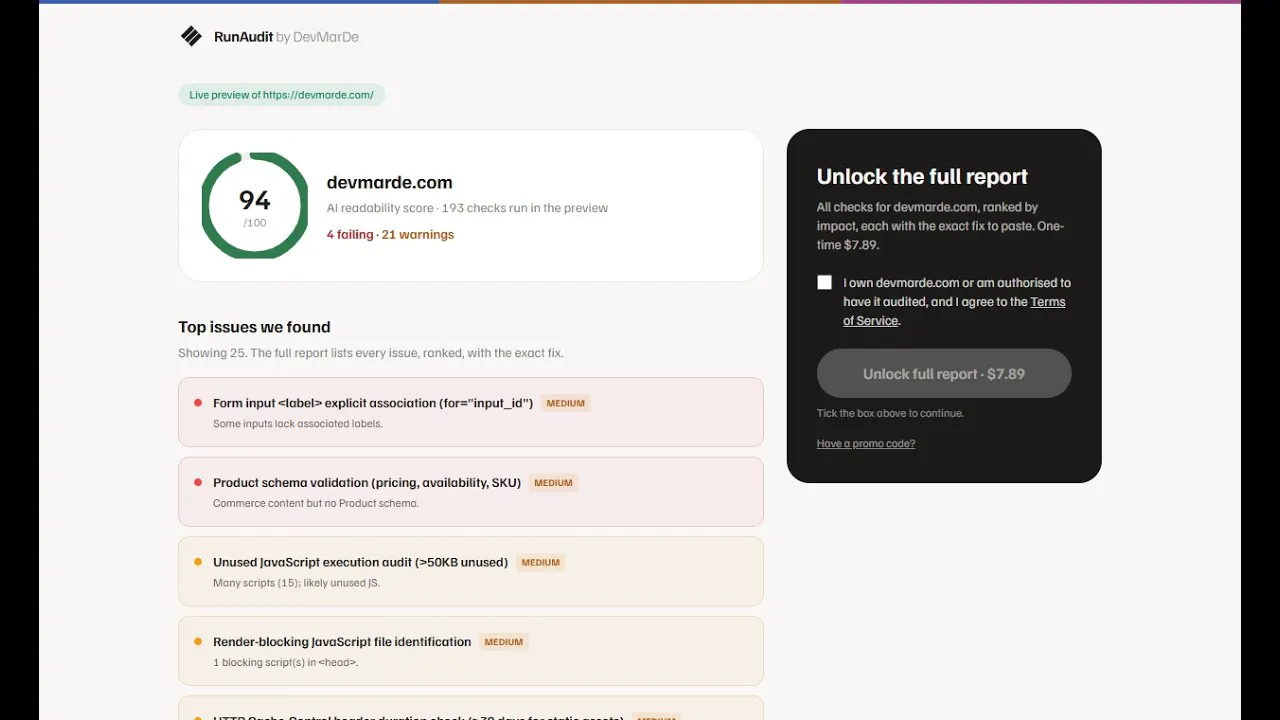Click '1 blocking script(s) in <head>.' description
The image size is (1280, 720).
point(286,662)
